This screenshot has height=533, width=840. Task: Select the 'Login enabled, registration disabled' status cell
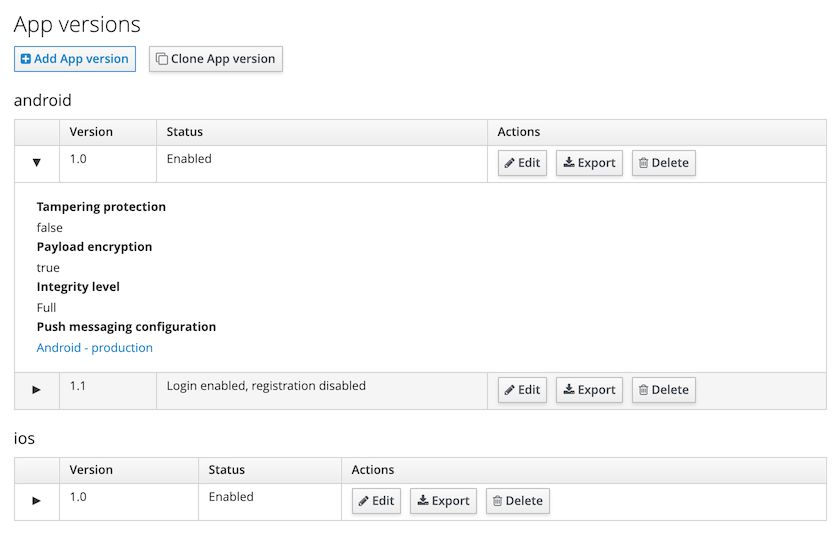click(x=266, y=386)
